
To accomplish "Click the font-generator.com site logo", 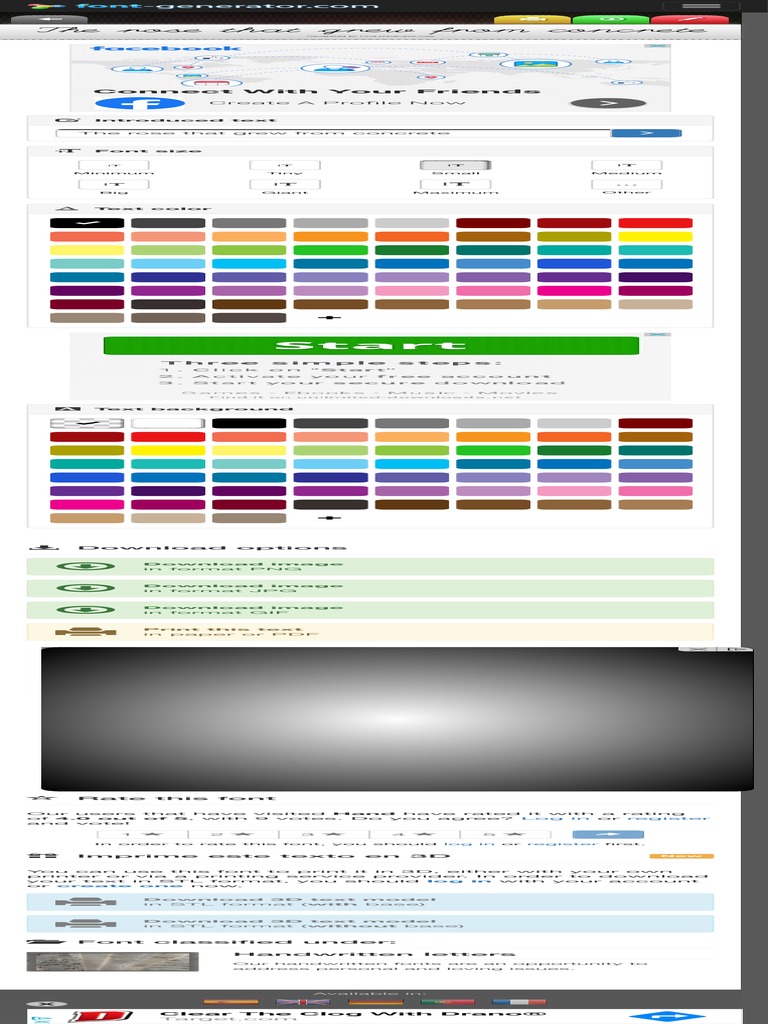I will click(x=204, y=6).
